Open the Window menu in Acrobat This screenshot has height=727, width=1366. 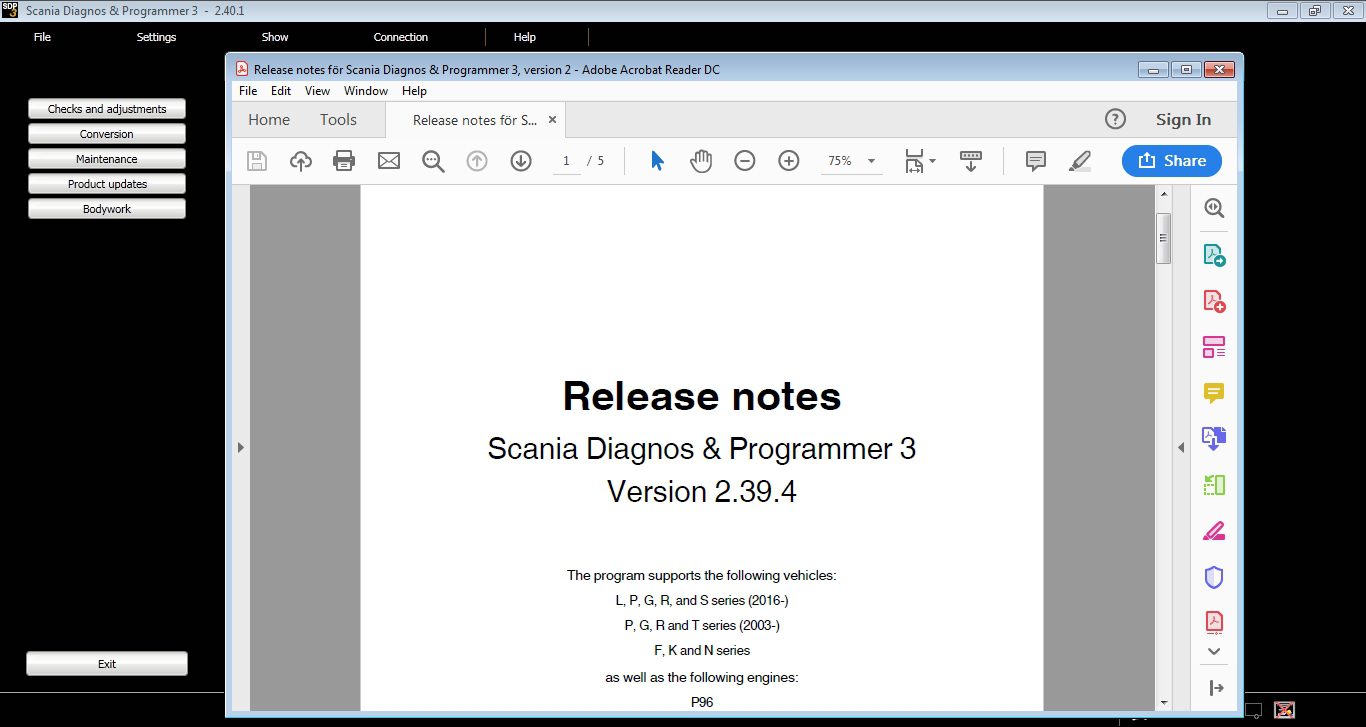[366, 91]
